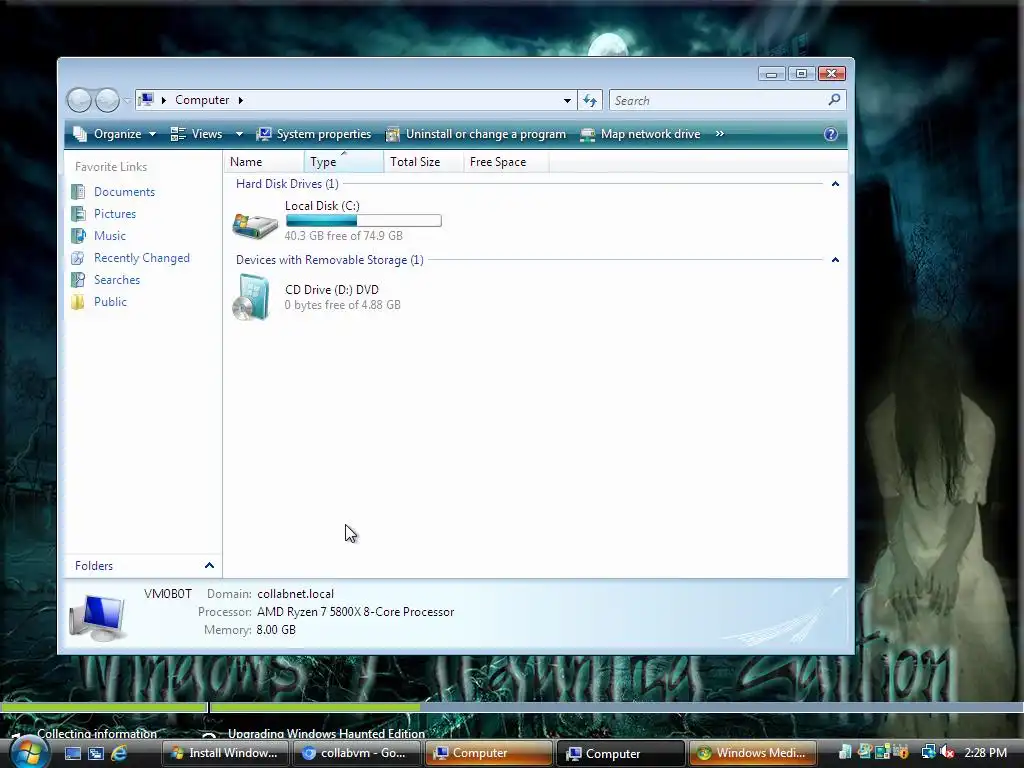Click the Local Disk (C:) drive icon

(255, 224)
